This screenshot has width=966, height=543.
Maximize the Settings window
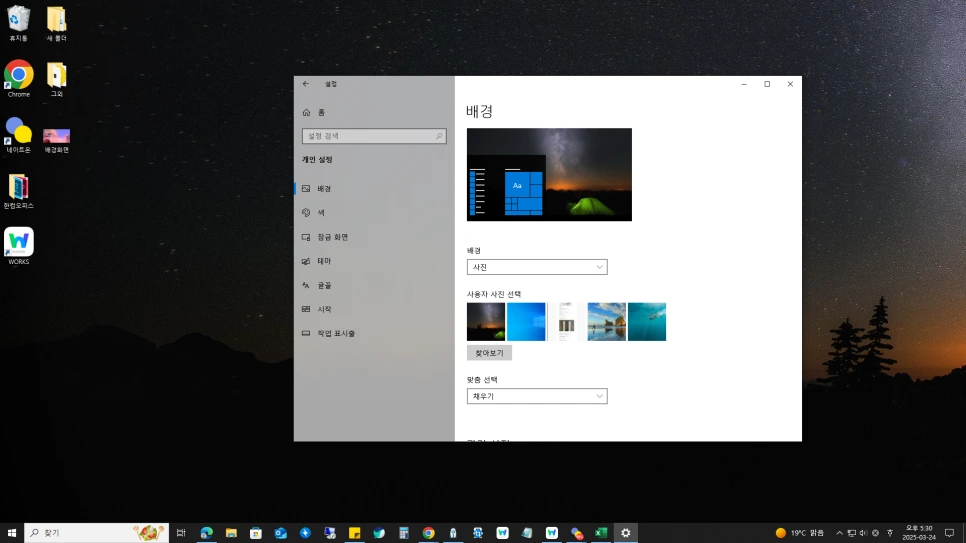767,84
